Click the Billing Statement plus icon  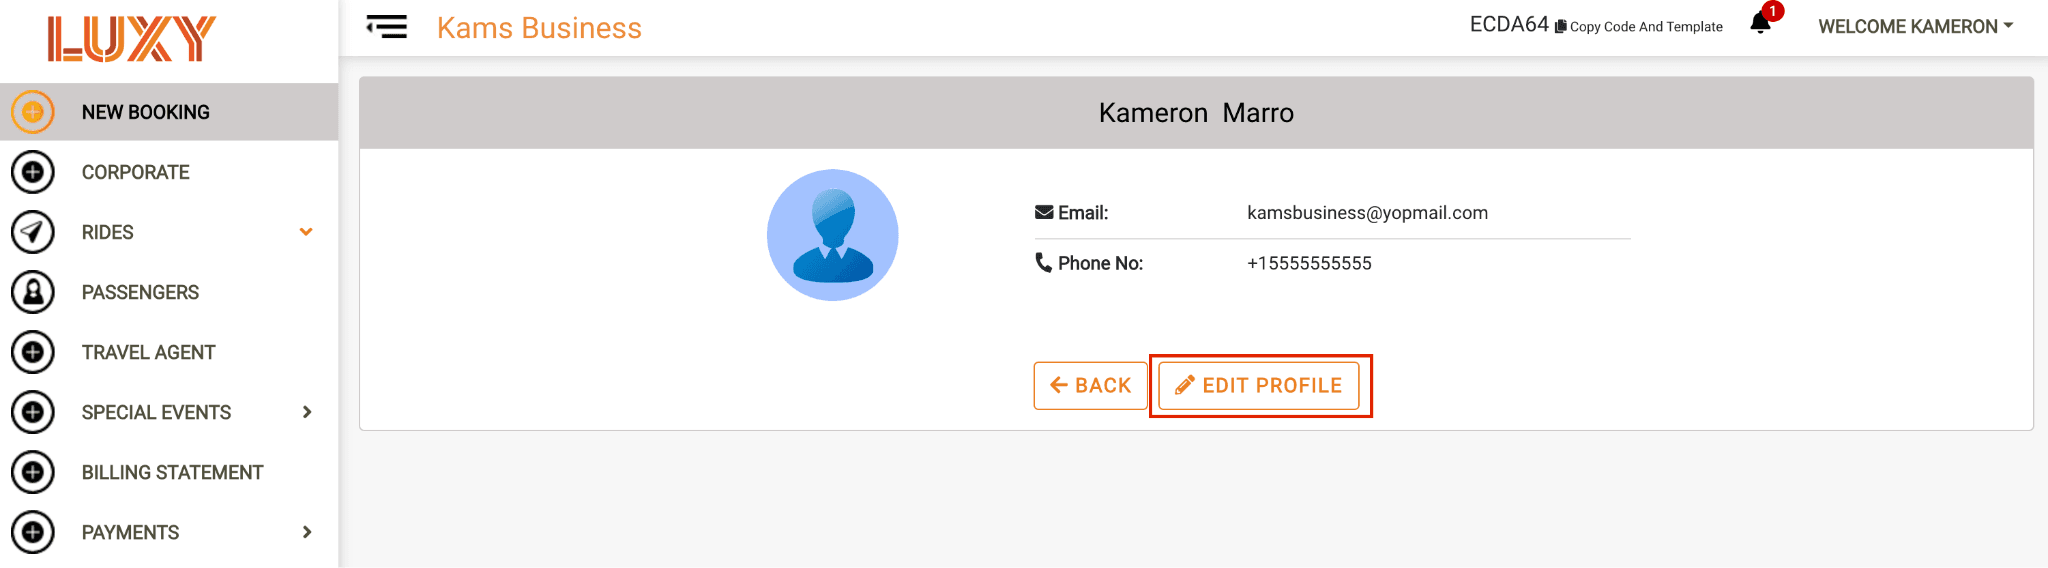tap(33, 472)
